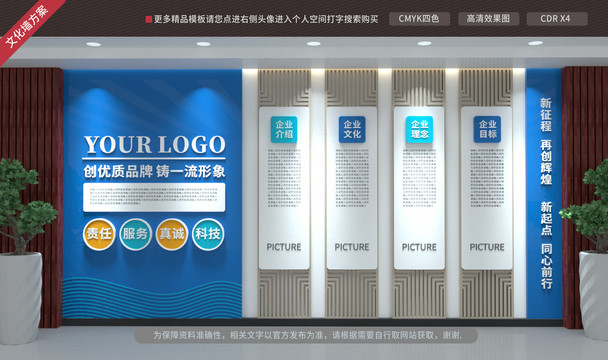The image size is (608, 360).
Task: Click the 企业目标 square icon
Action: (x=487, y=130)
